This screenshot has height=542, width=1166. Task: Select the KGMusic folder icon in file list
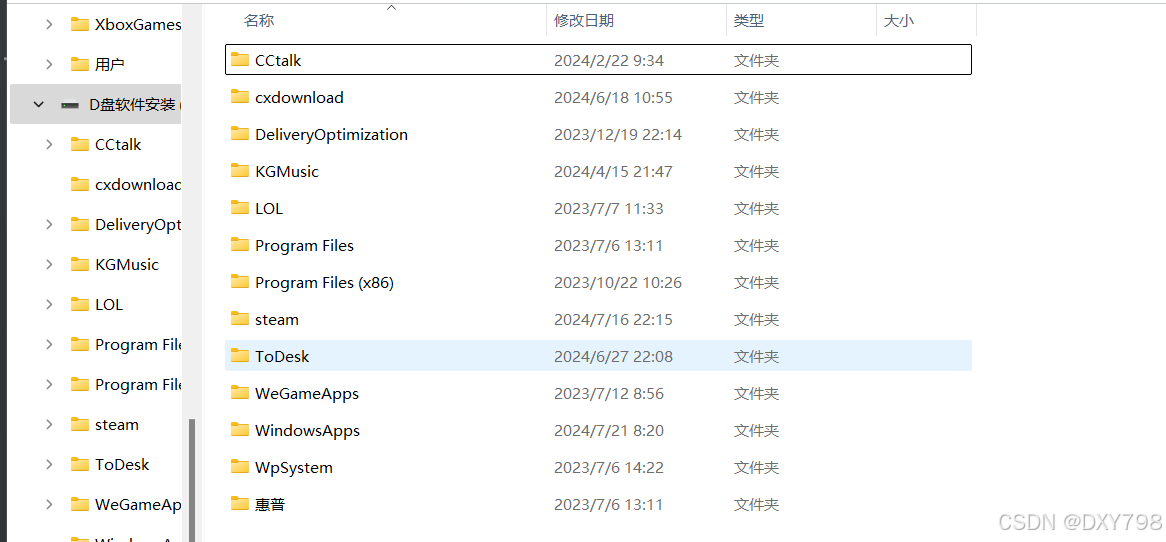point(239,171)
